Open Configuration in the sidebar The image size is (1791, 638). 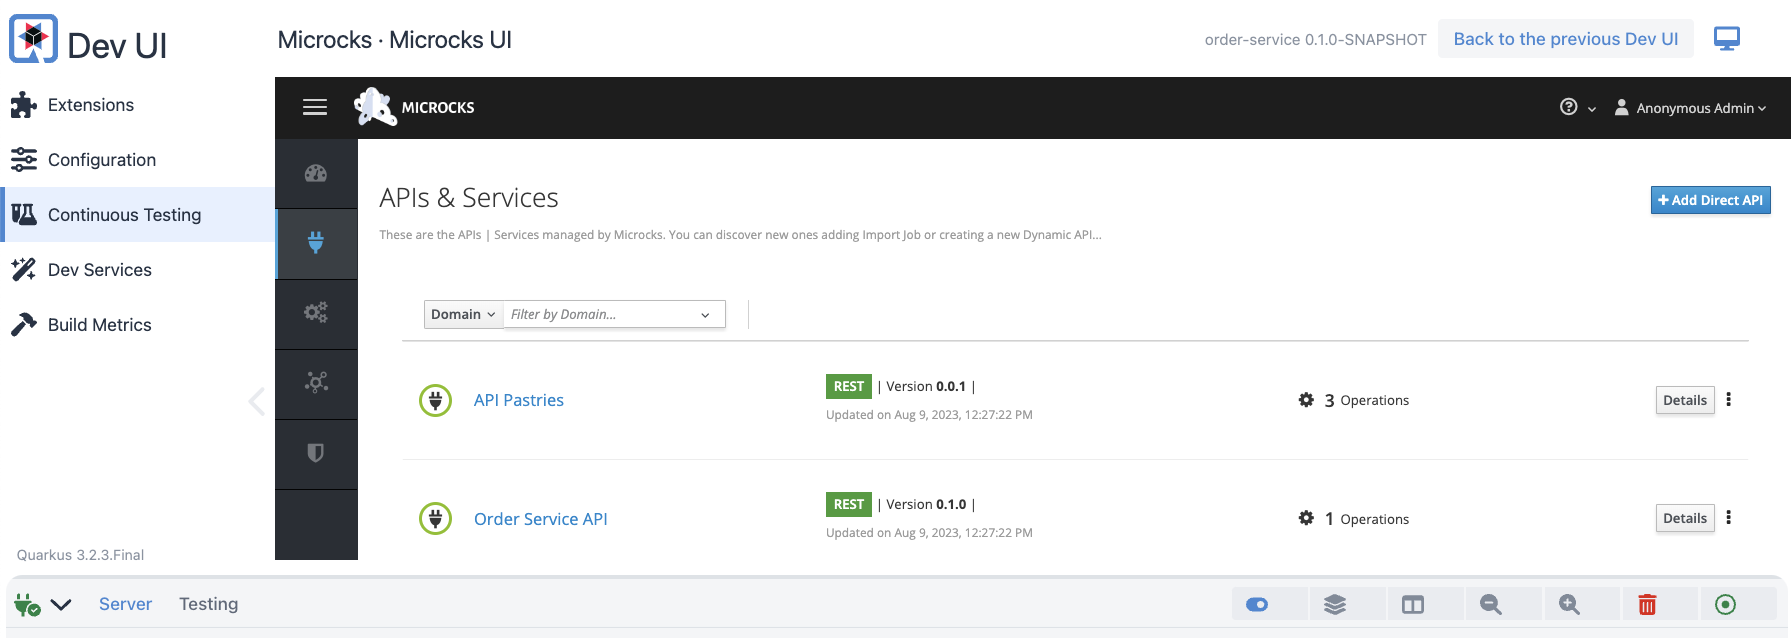click(137, 160)
